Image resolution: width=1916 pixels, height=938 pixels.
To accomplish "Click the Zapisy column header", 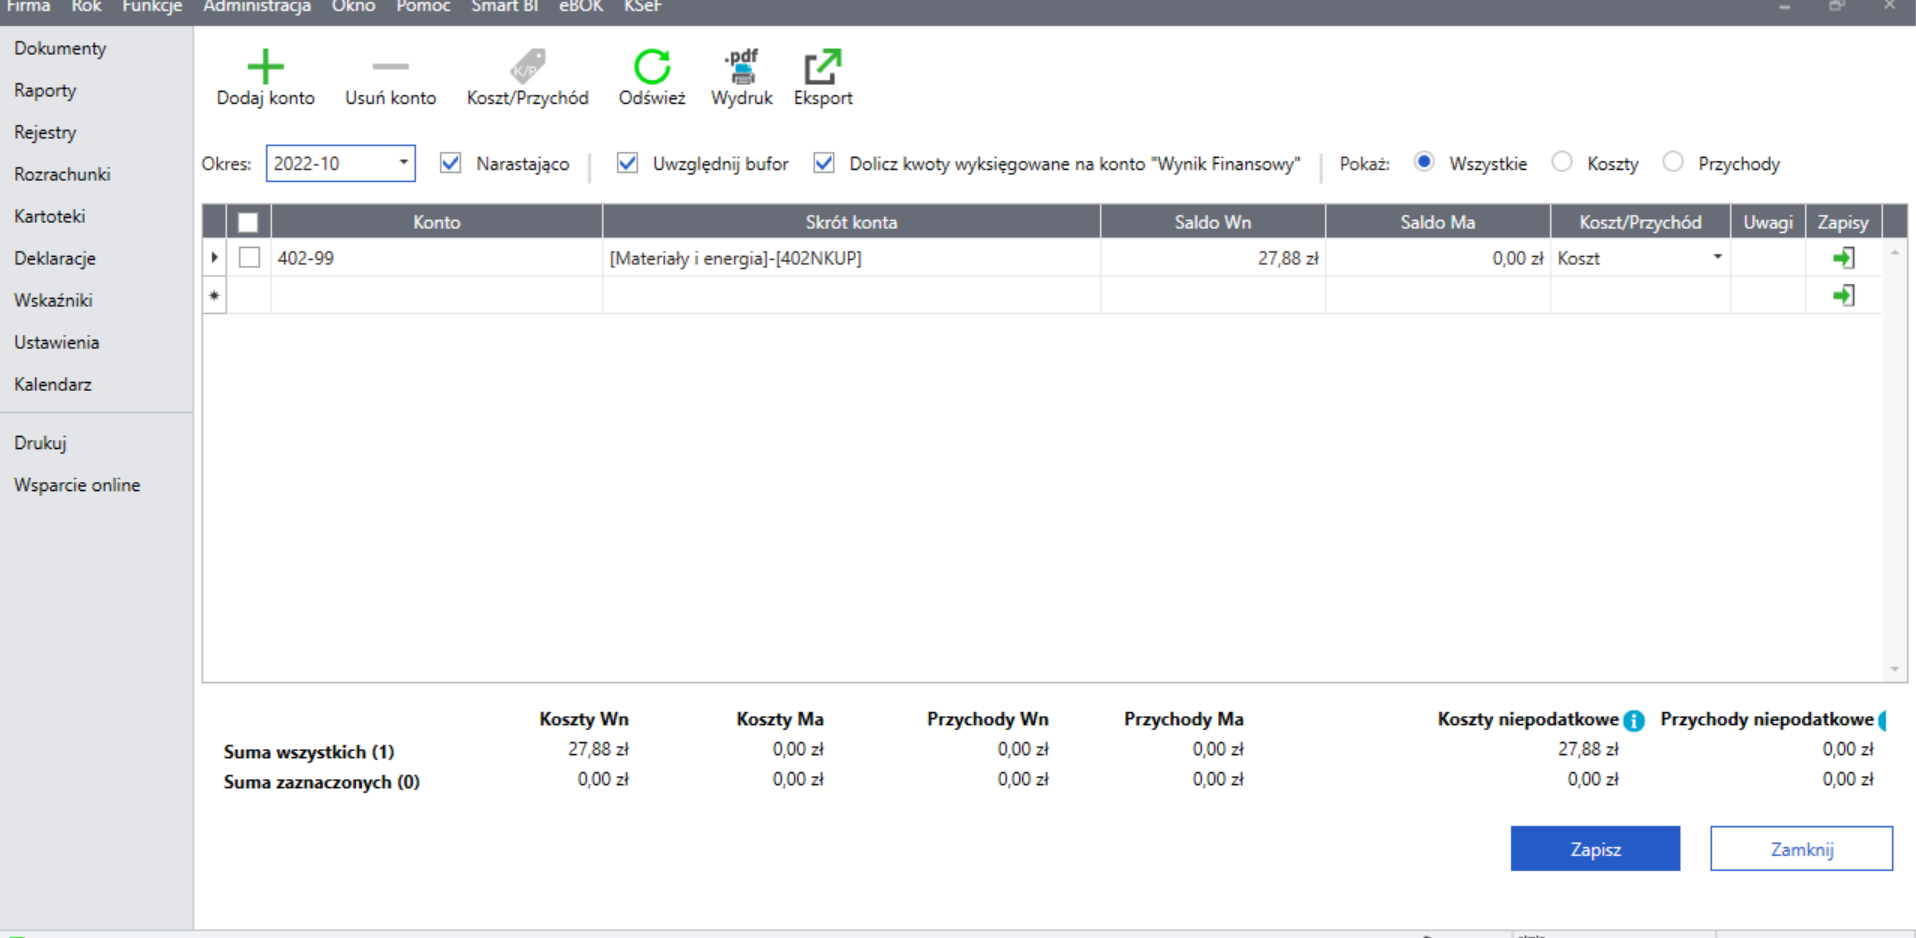I will coord(1843,222).
